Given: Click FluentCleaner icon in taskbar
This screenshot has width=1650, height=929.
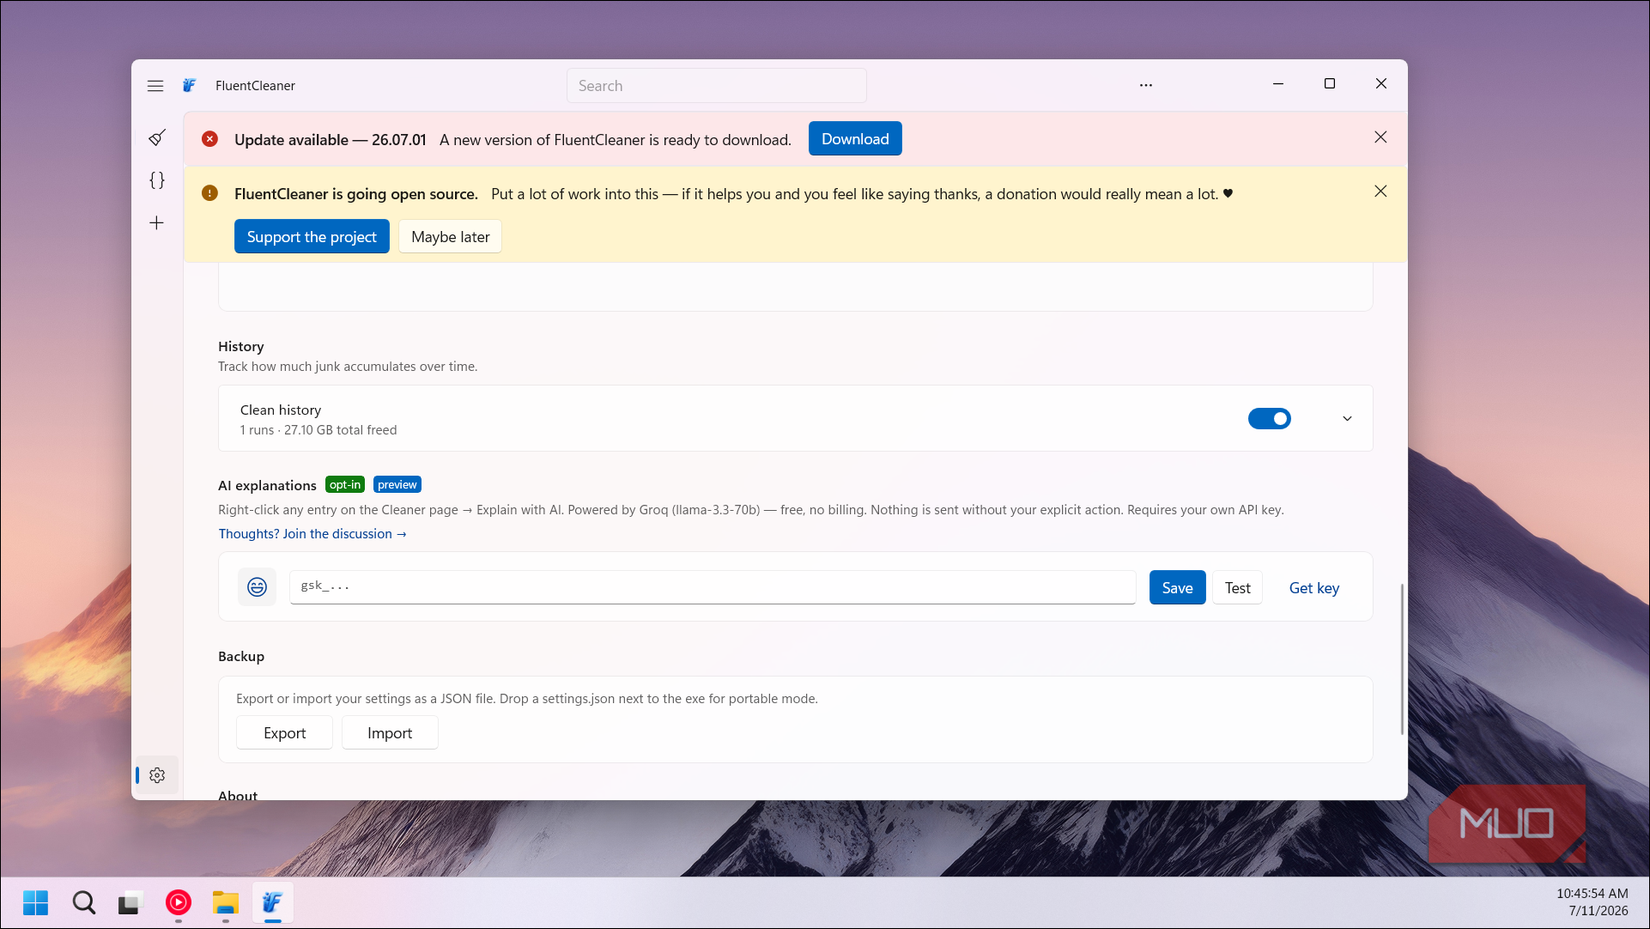Looking at the screenshot, I should tap(272, 903).
